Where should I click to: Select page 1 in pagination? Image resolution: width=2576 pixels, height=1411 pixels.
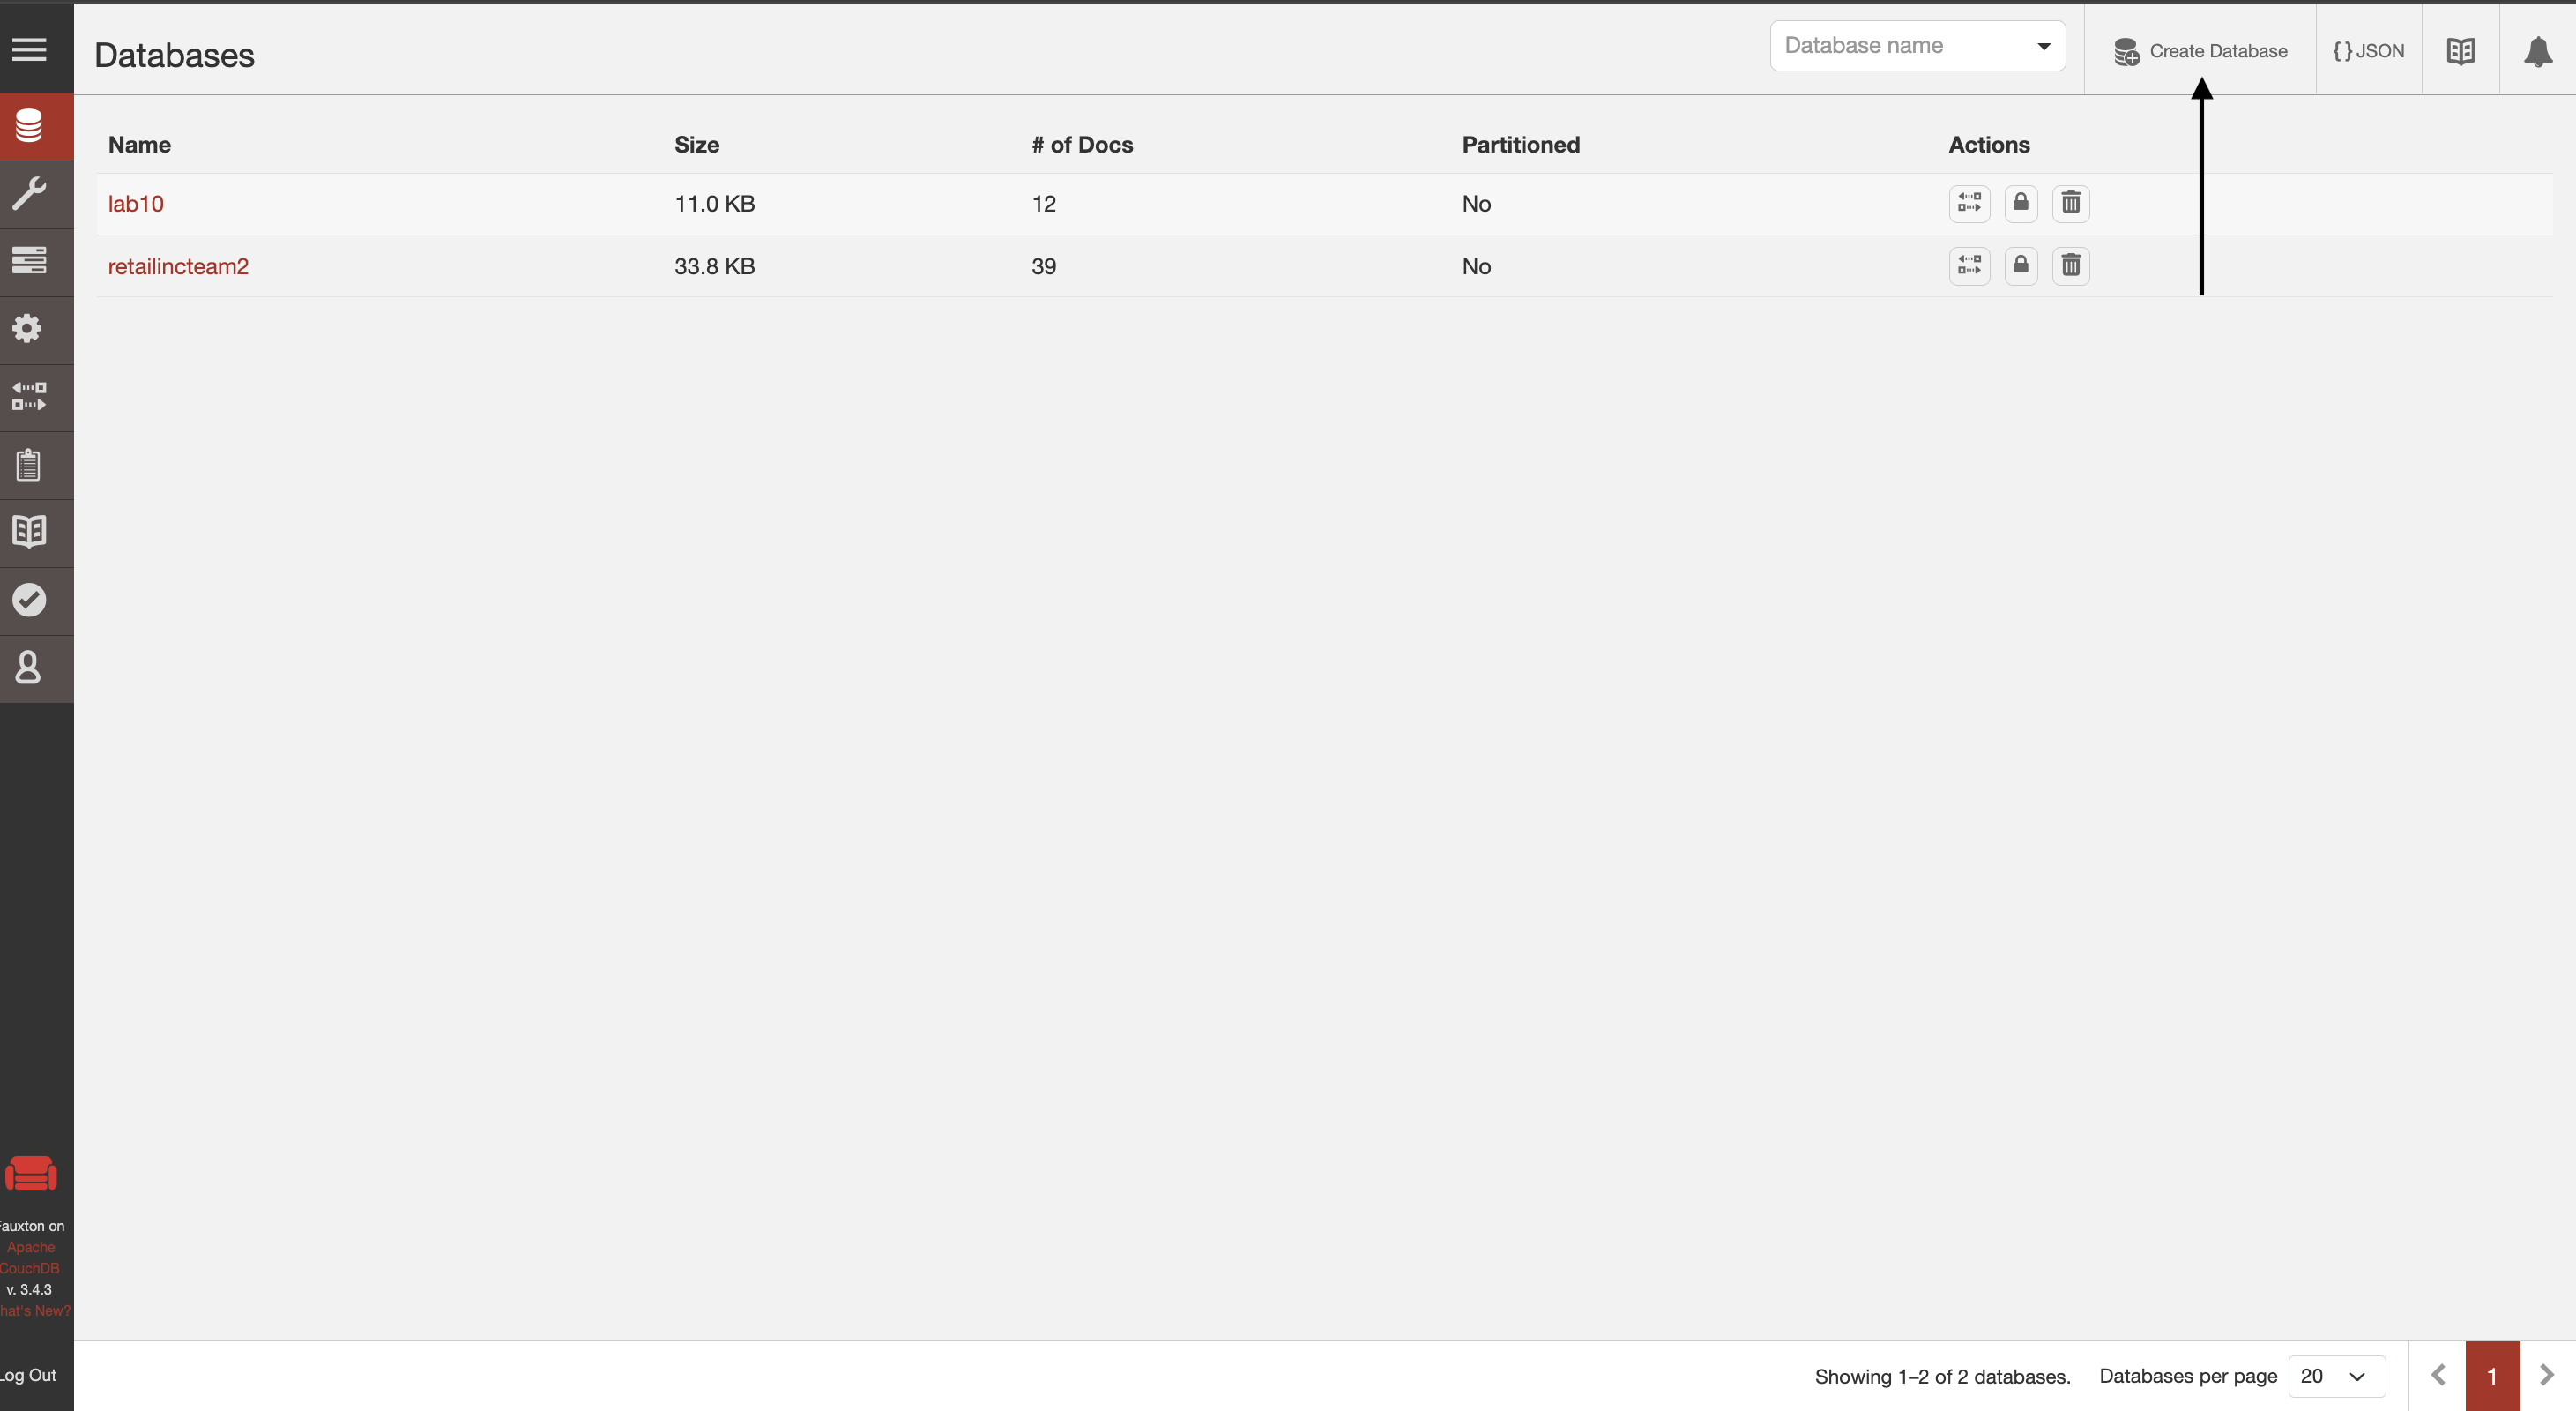pos(2492,1376)
